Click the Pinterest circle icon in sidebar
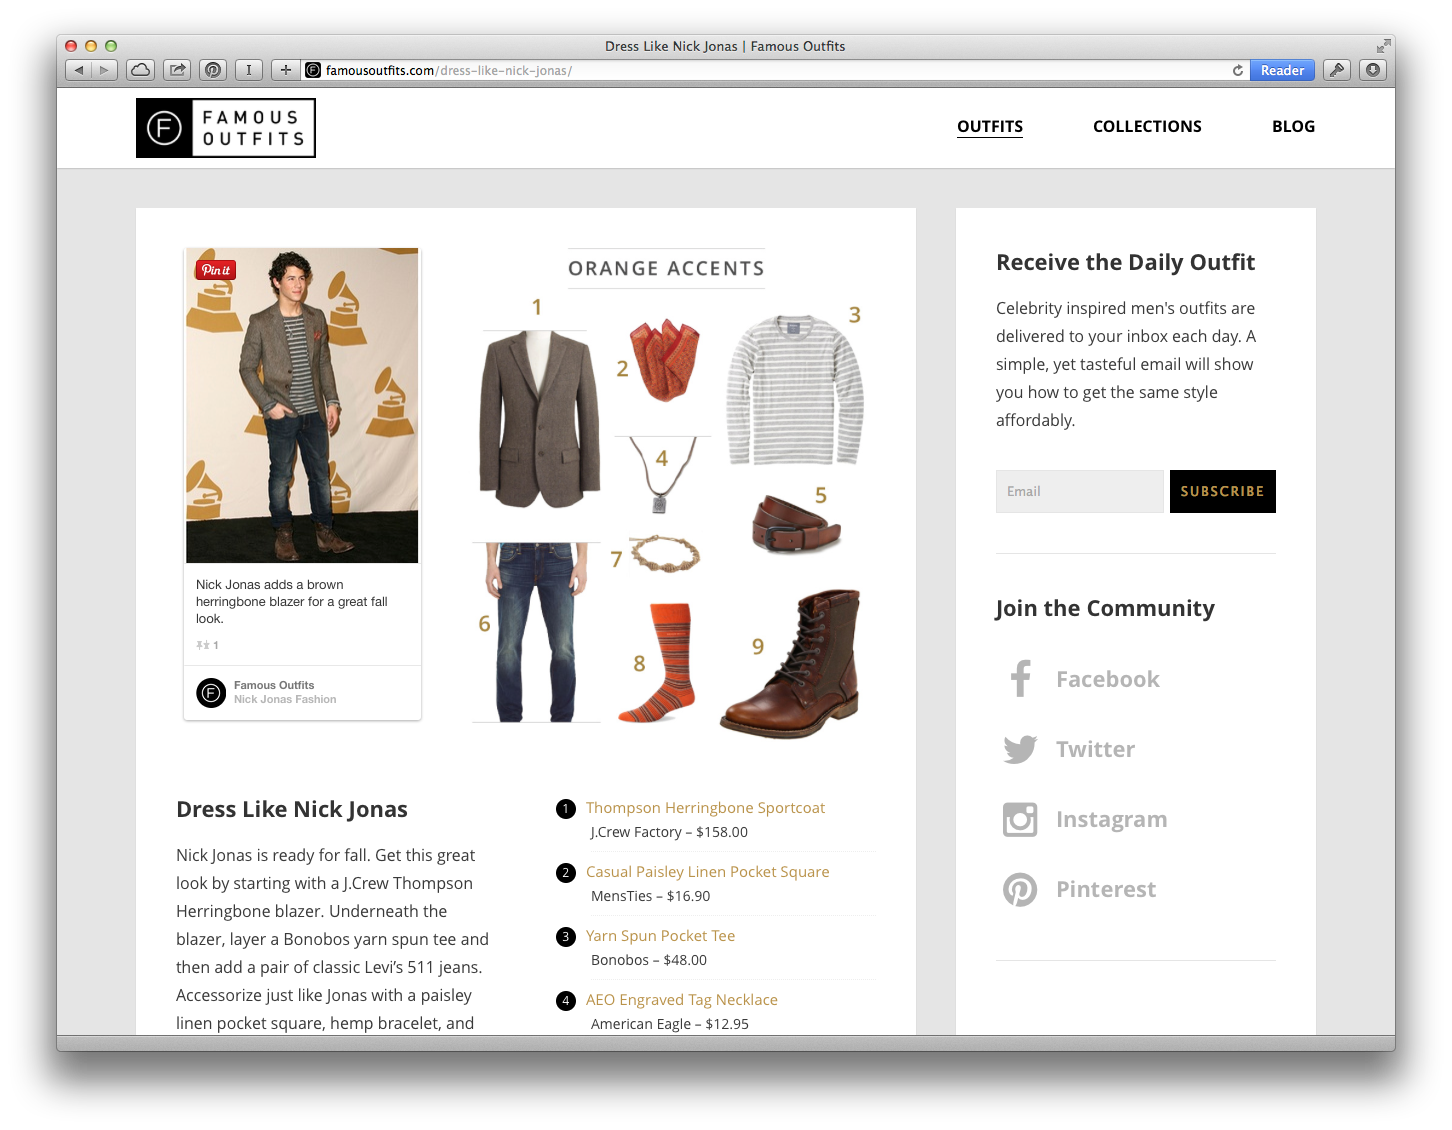 [1020, 889]
